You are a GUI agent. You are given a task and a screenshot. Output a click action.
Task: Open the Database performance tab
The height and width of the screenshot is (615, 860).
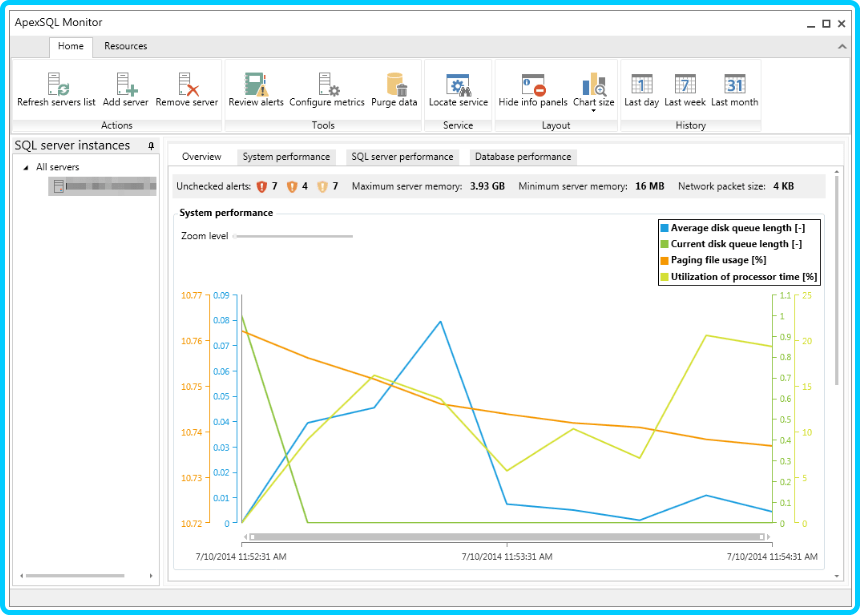pos(523,157)
